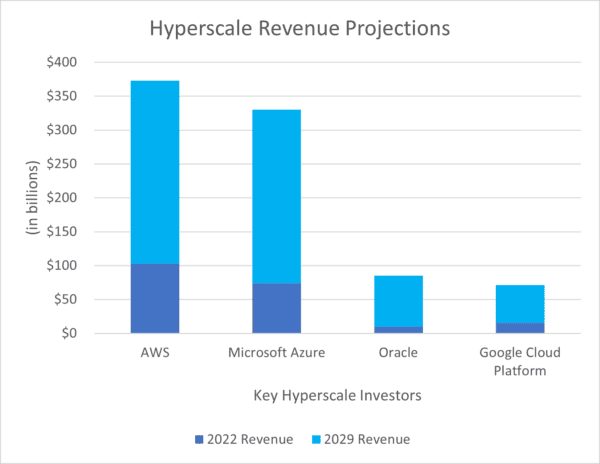Click Google Cloud Platform 2029 bar segment
This screenshot has height=464, width=600.
coord(520,304)
